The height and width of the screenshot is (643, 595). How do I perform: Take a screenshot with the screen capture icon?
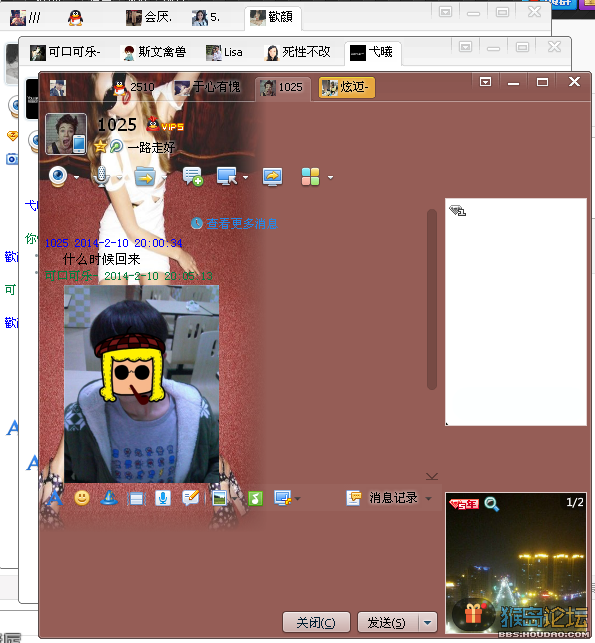(283, 498)
